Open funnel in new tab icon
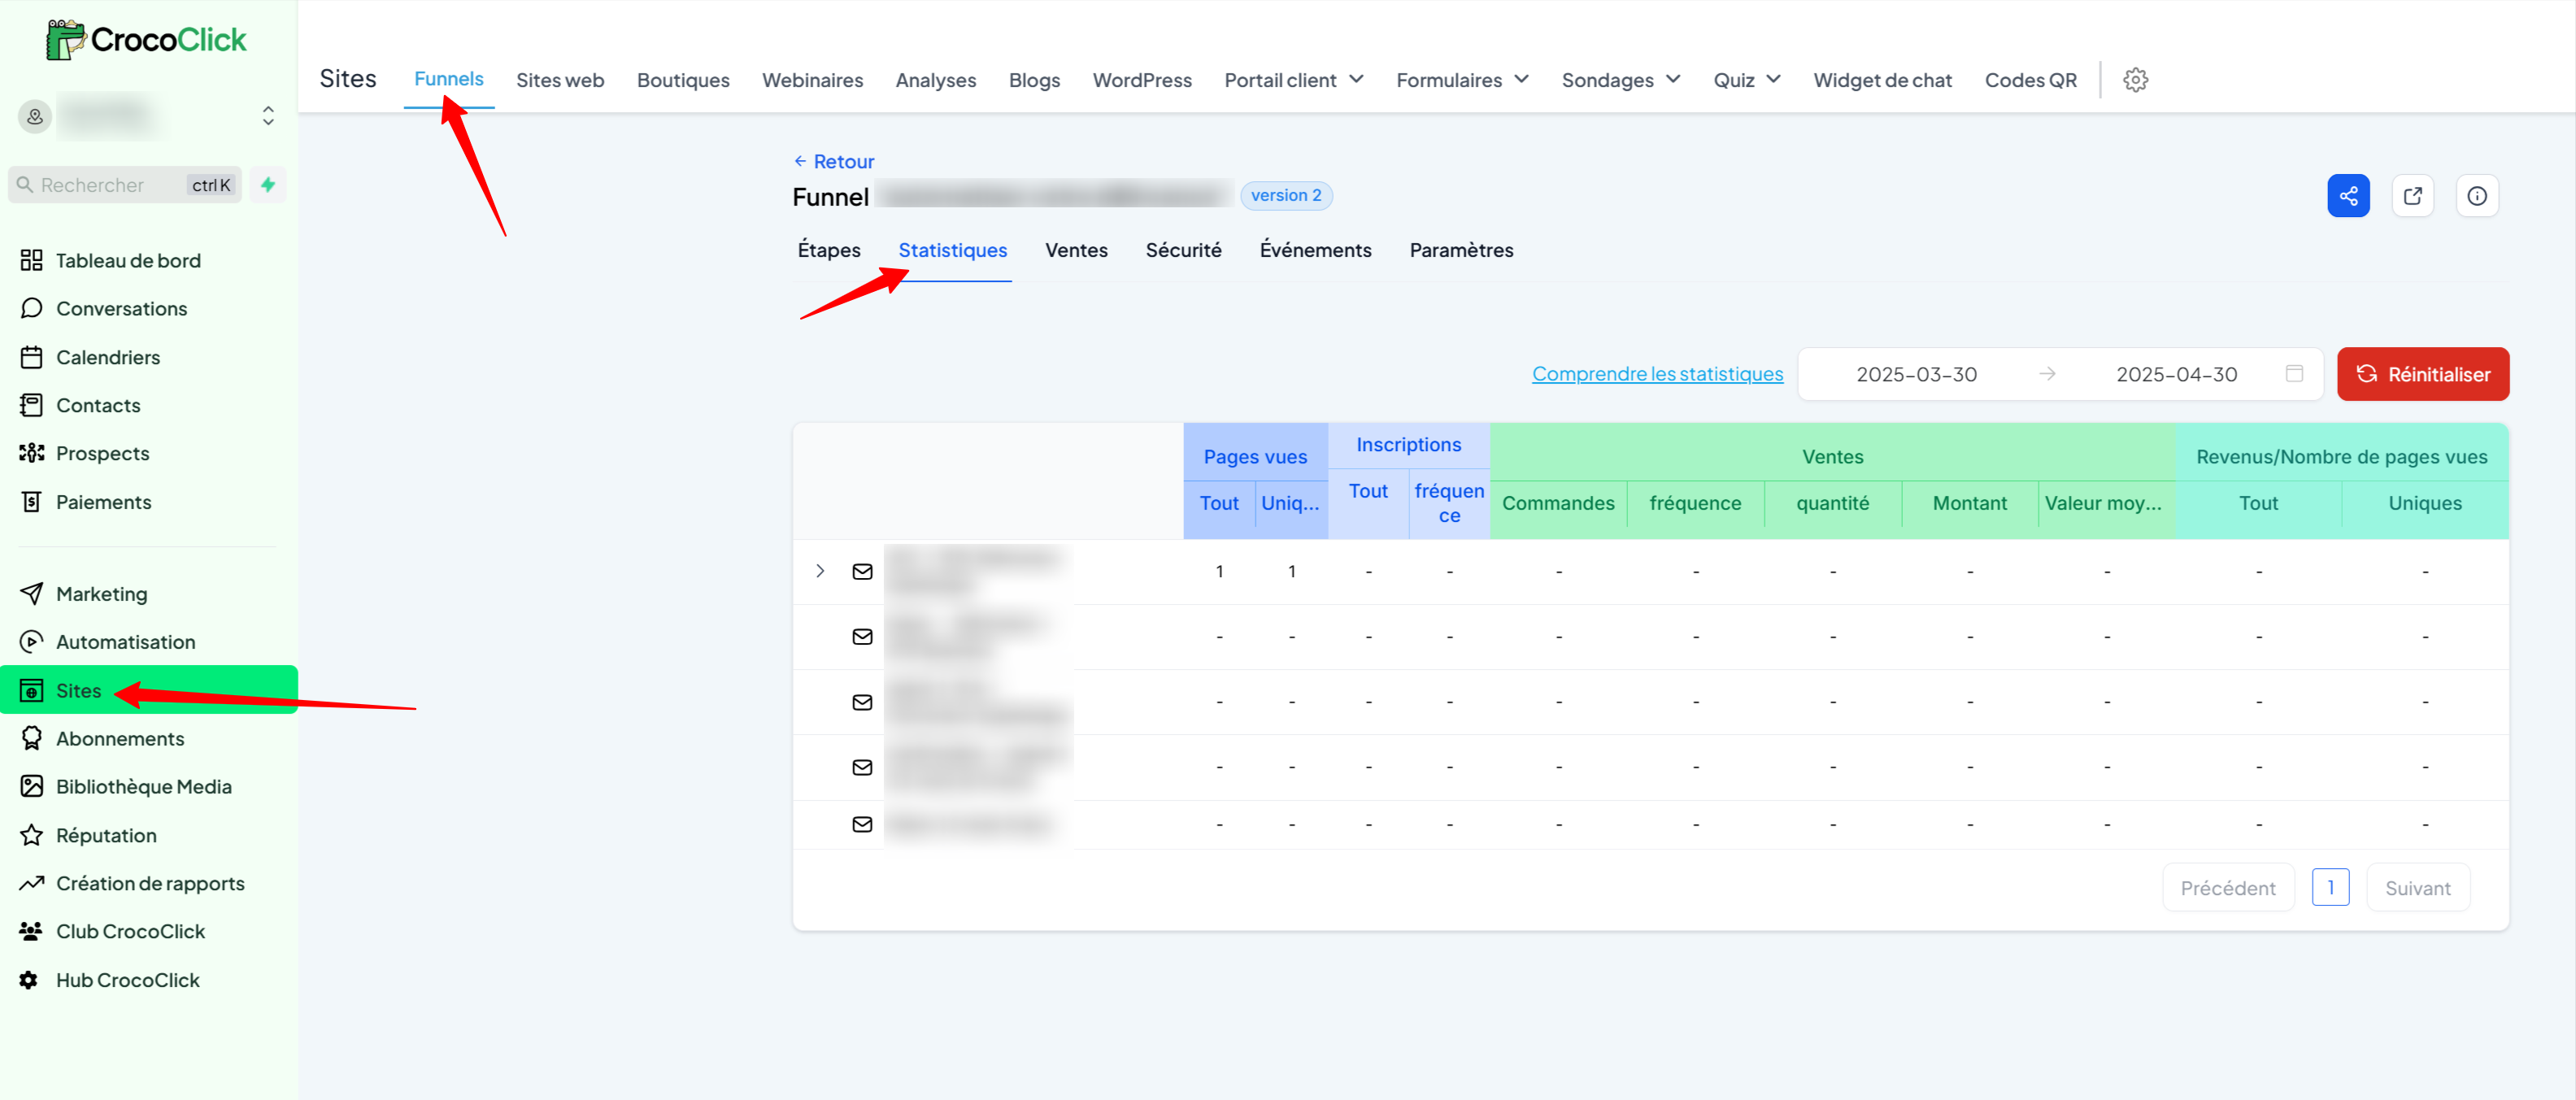This screenshot has height=1100, width=2576. (2412, 196)
